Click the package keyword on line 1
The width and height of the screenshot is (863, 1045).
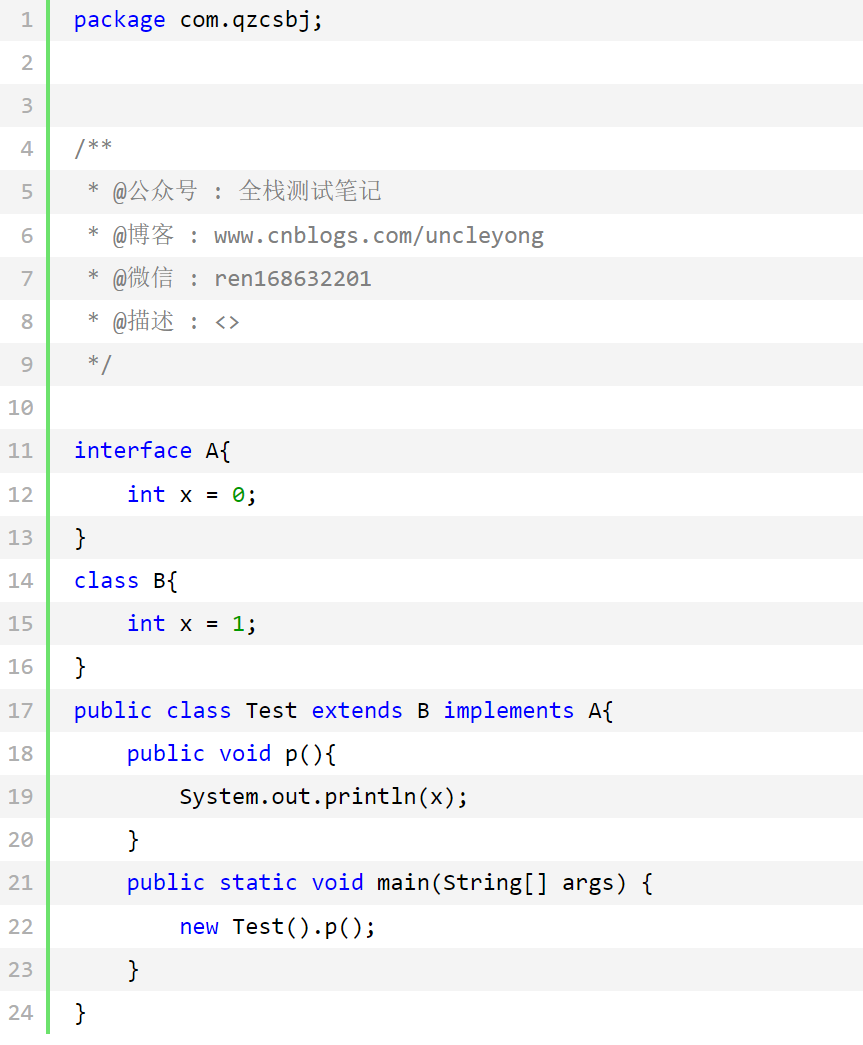click(119, 21)
